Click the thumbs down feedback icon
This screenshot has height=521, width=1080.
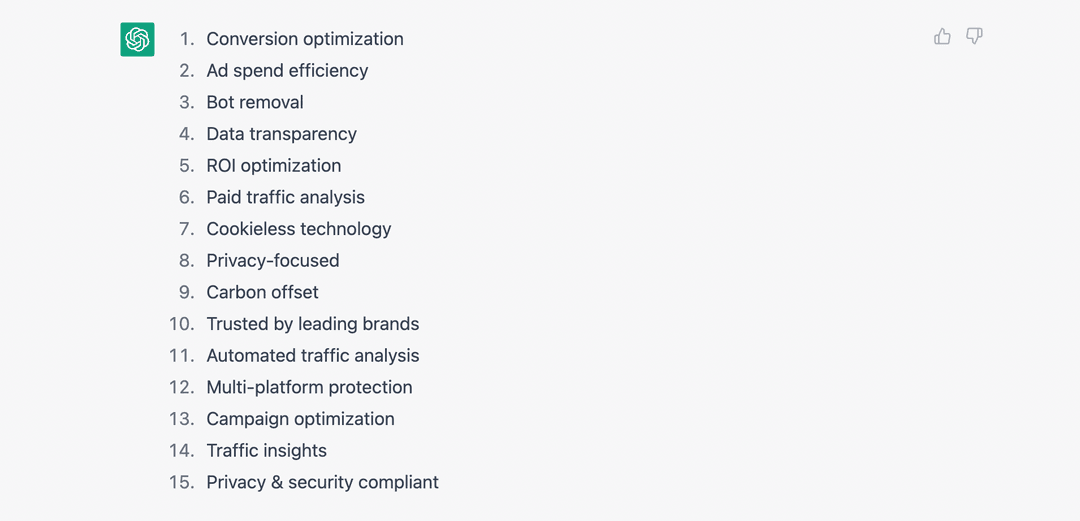tap(974, 37)
